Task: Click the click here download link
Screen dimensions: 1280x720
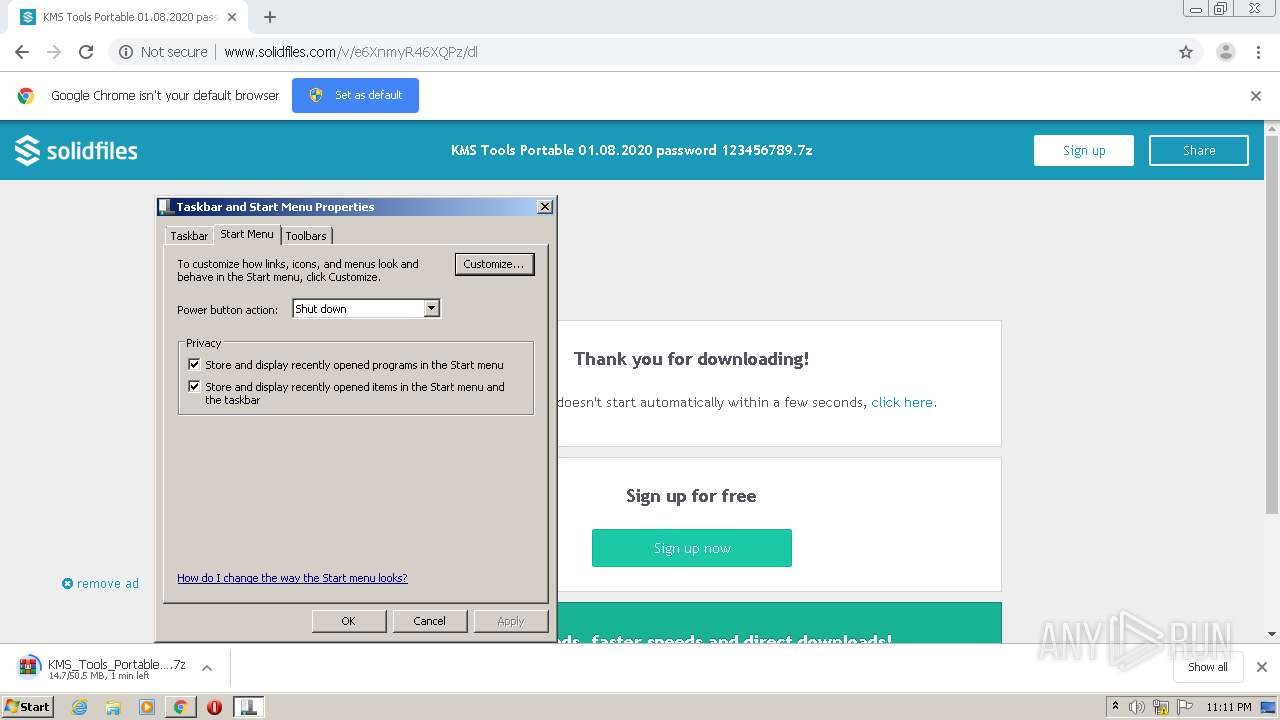Action: point(902,402)
